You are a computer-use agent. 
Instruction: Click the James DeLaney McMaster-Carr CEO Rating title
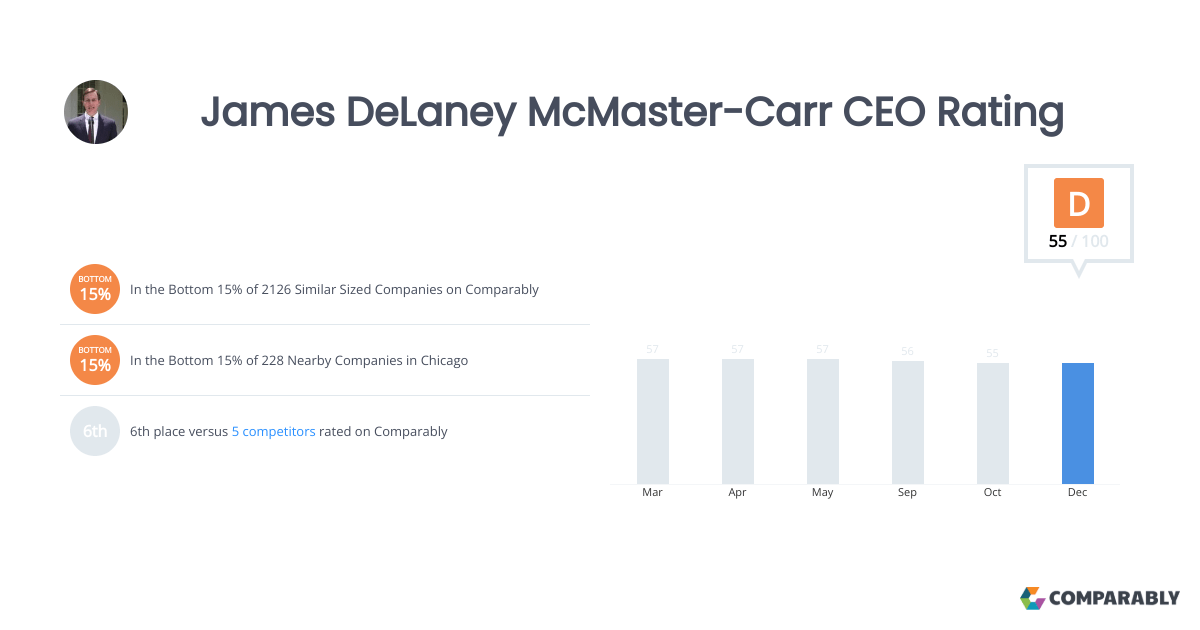(x=632, y=112)
